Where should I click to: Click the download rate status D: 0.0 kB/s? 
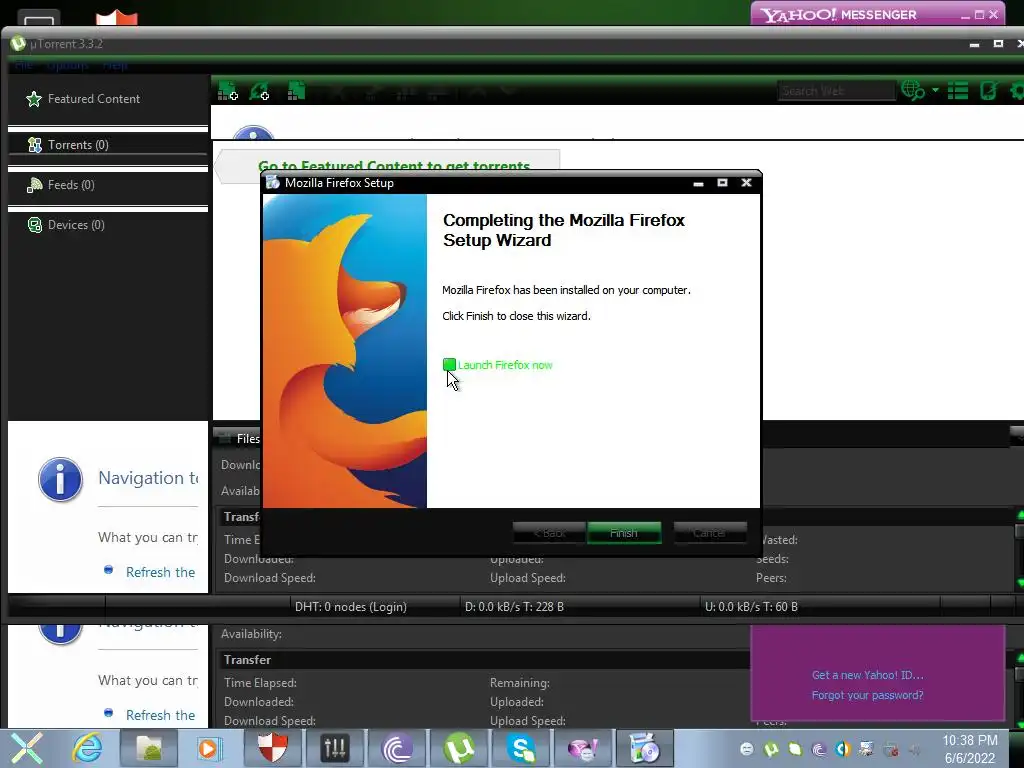tap(514, 607)
